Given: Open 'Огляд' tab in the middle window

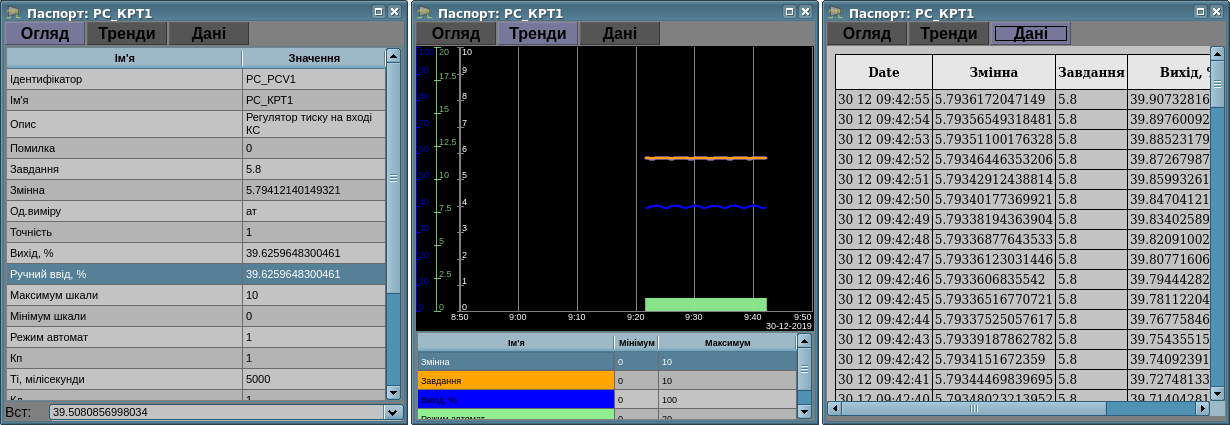Looking at the screenshot, I should 456,33.
